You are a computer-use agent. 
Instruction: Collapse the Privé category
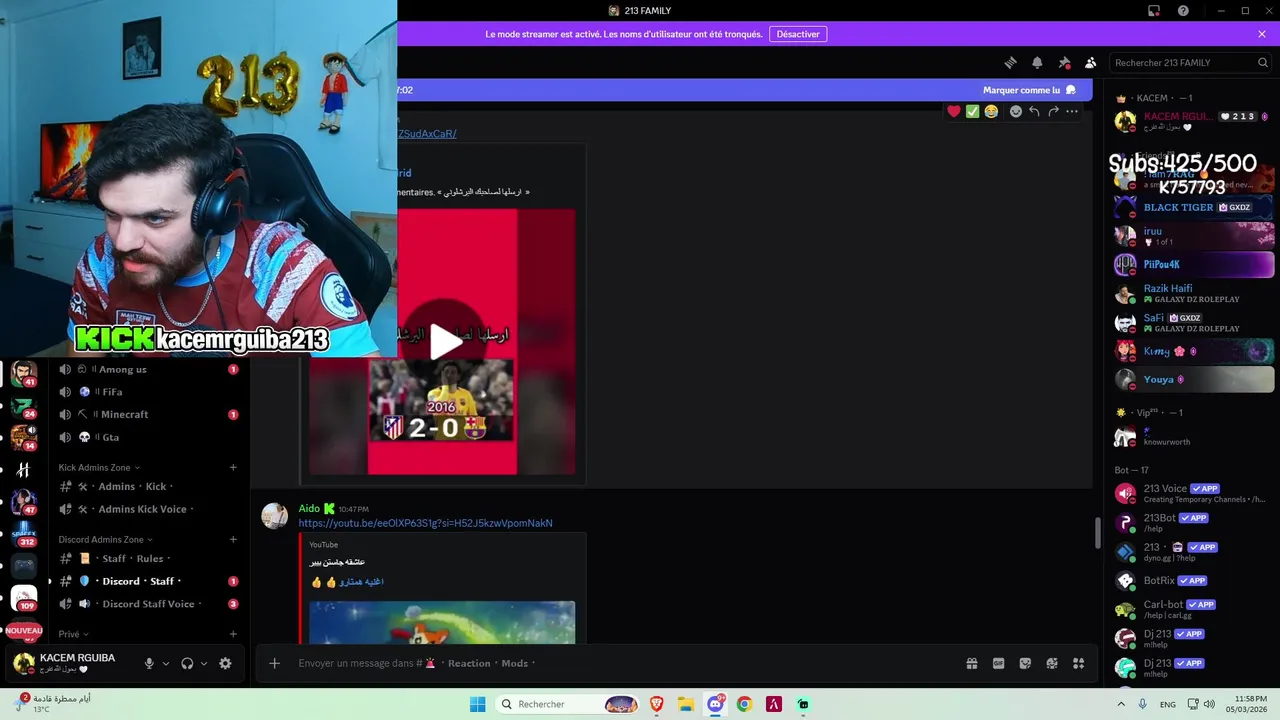(x=74, y=634)
